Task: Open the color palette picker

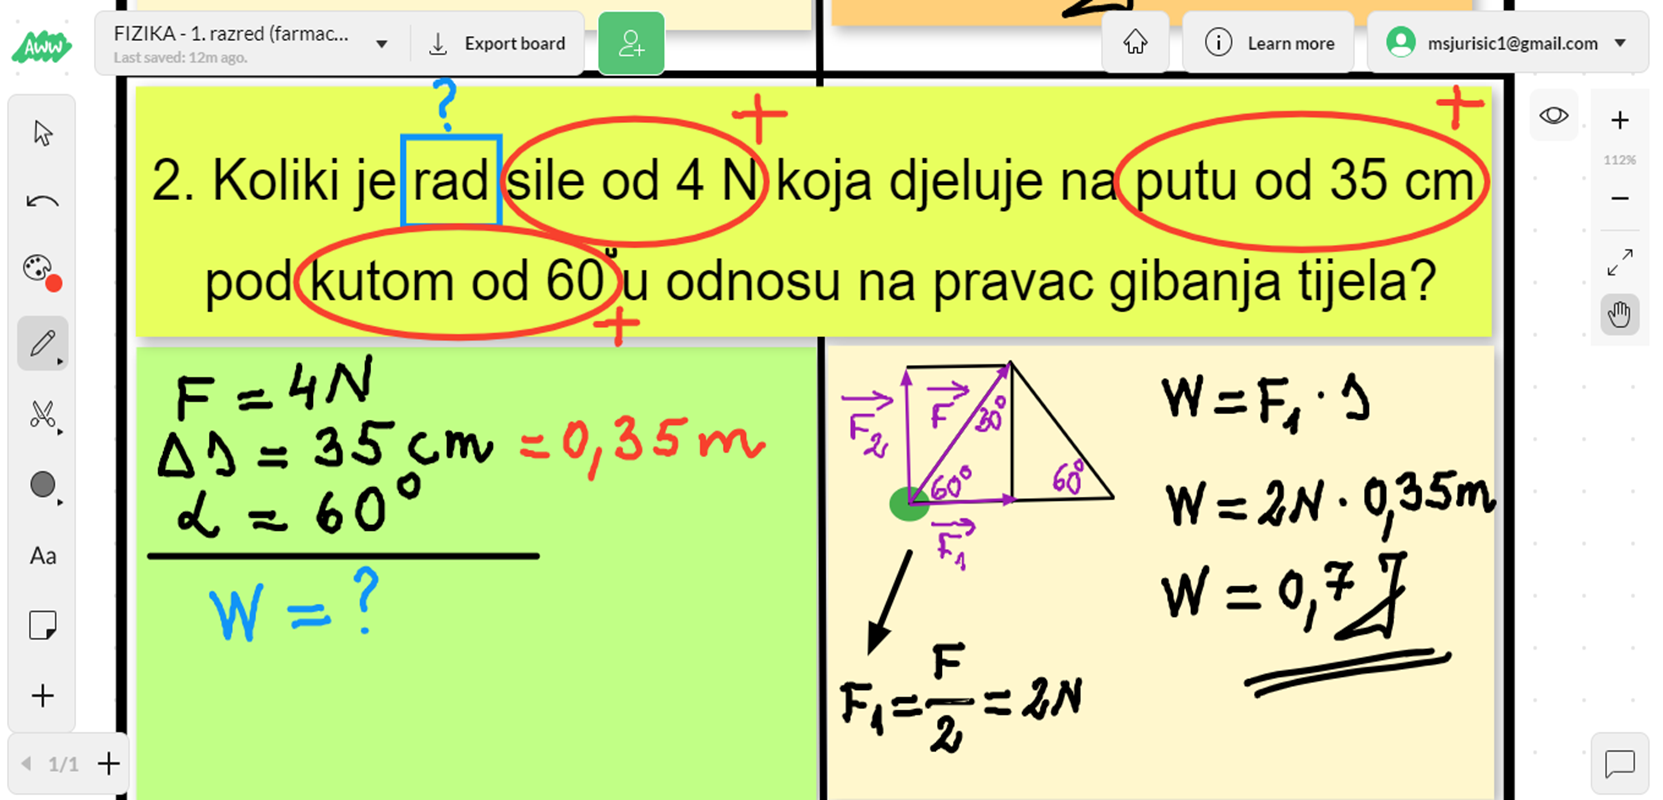Action: (x=40, y=270)
